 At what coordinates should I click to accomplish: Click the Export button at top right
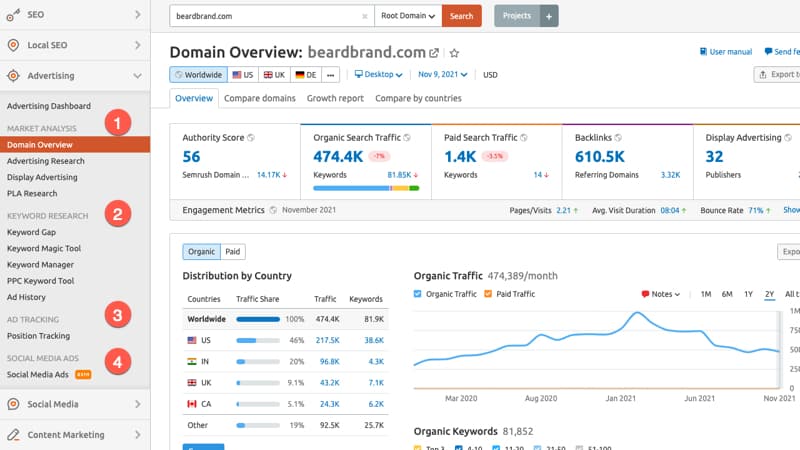[x=777, y=74]
